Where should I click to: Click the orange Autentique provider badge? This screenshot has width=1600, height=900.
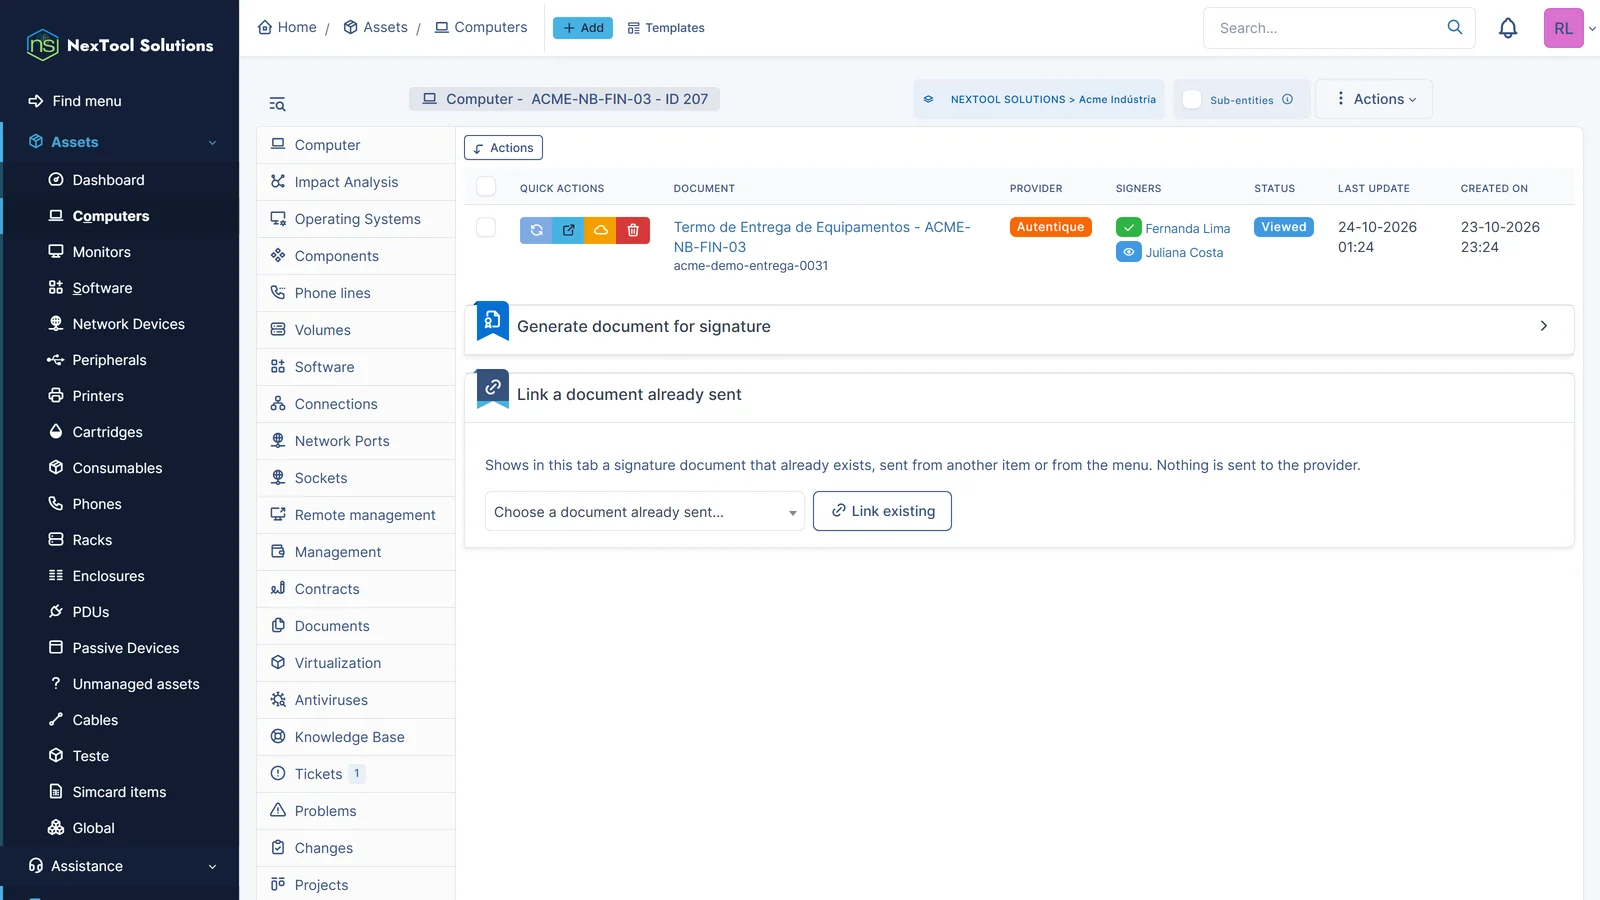(x=1050, y=227)
